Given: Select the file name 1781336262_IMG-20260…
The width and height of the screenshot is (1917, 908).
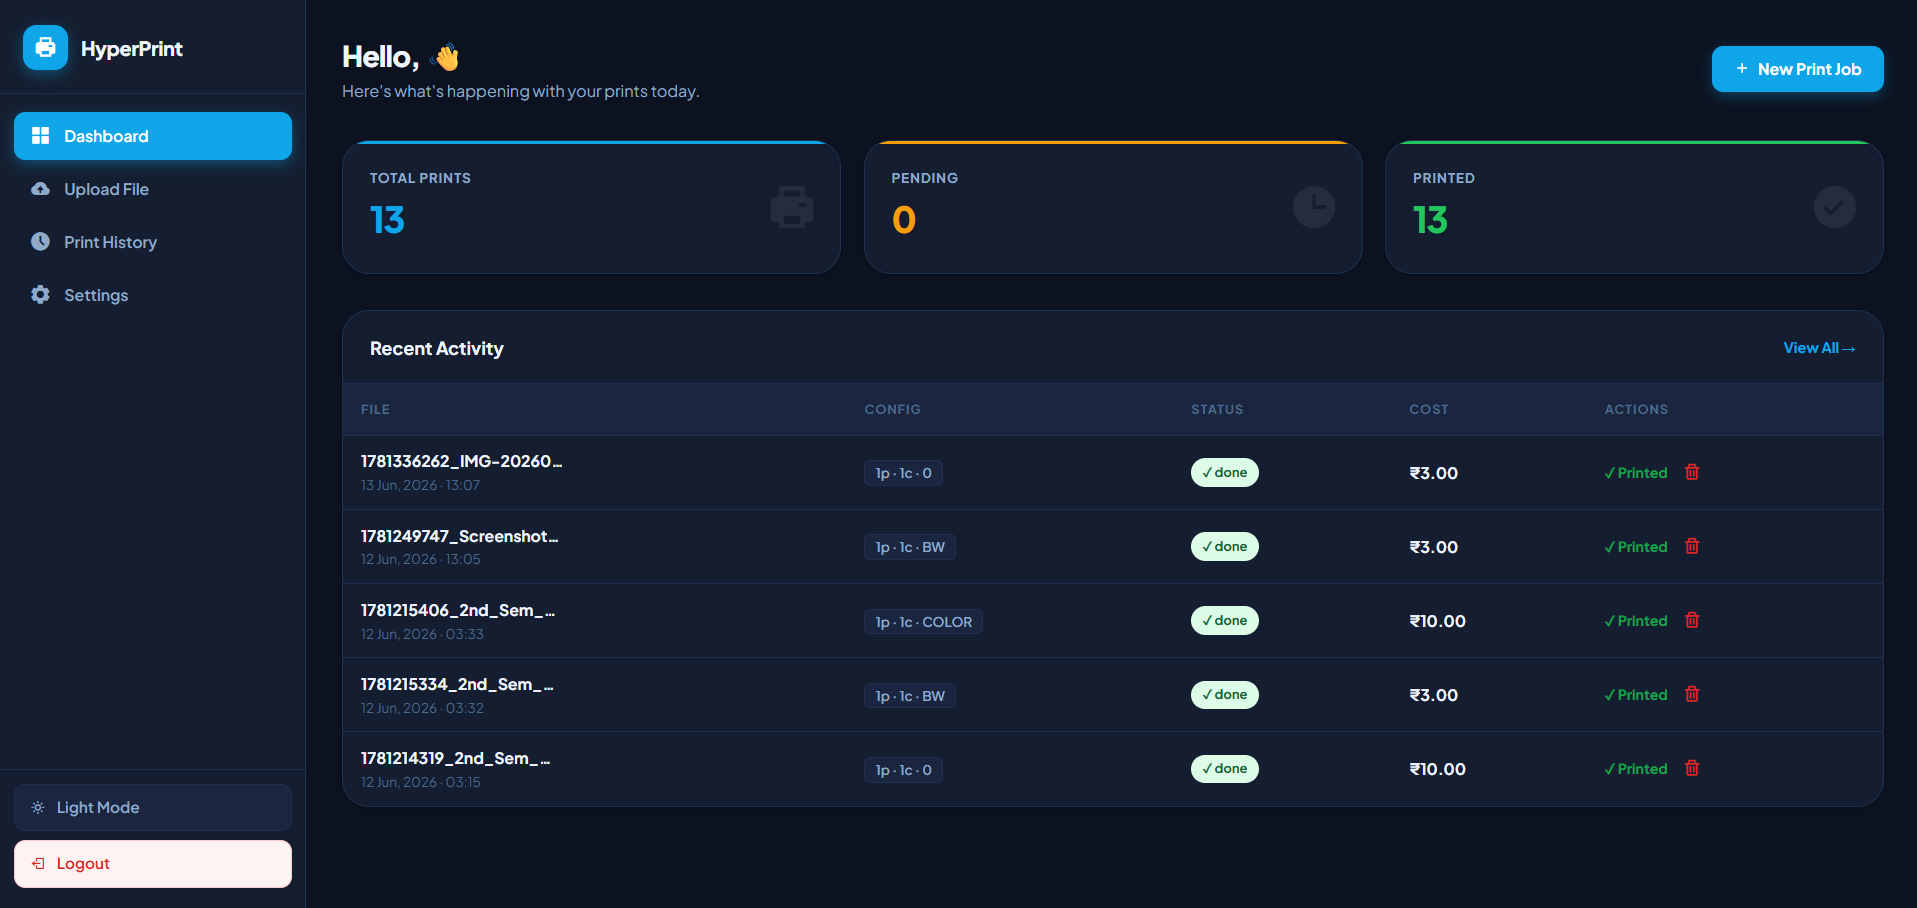Looking at the screenshot, I should point(461,461).
